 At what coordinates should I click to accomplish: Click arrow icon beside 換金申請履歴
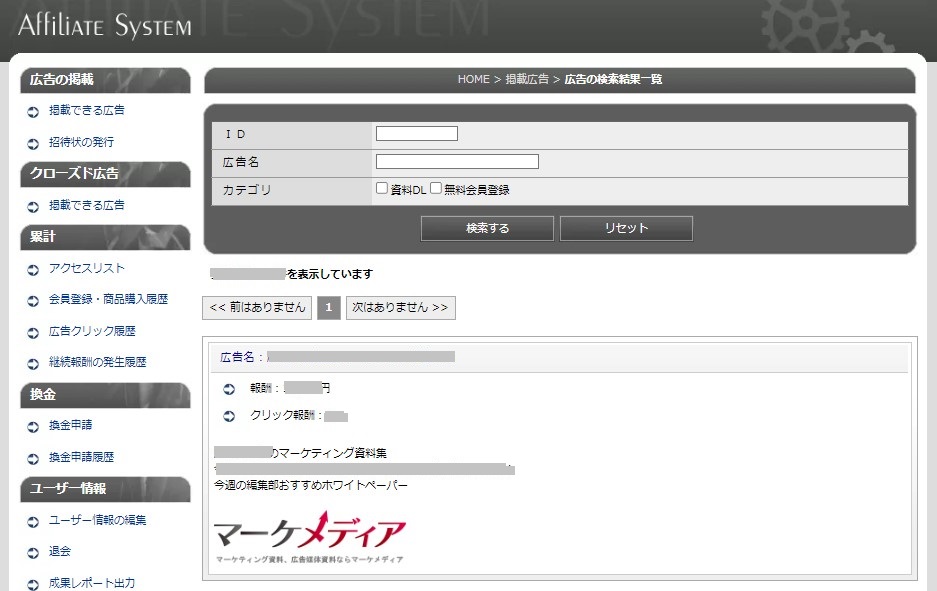click(33, 458)
